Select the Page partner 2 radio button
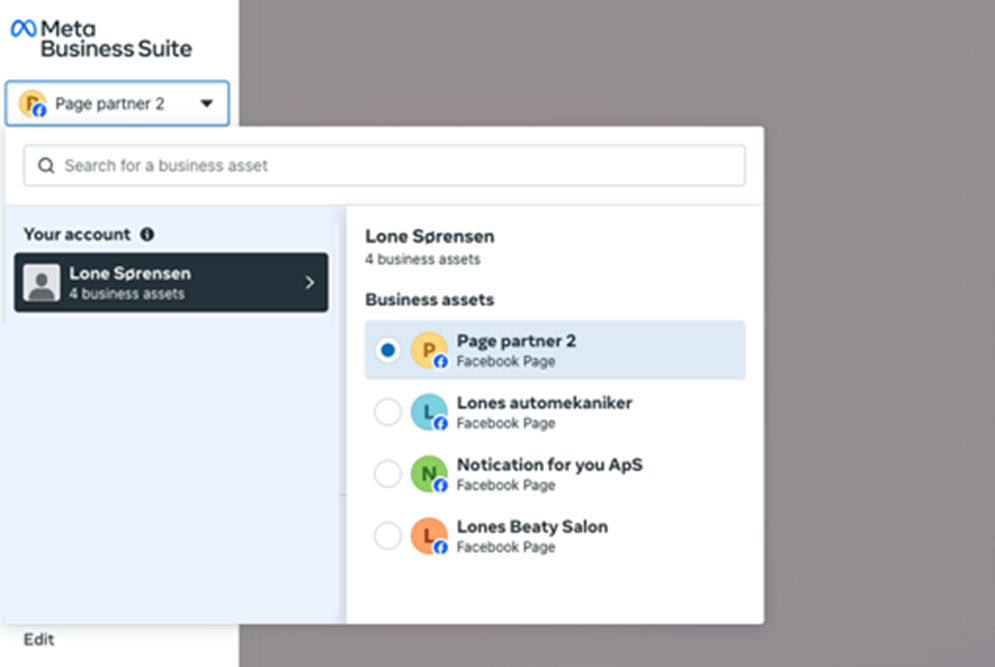Screen dimensions: 995x667 click(x=388, y=350)
